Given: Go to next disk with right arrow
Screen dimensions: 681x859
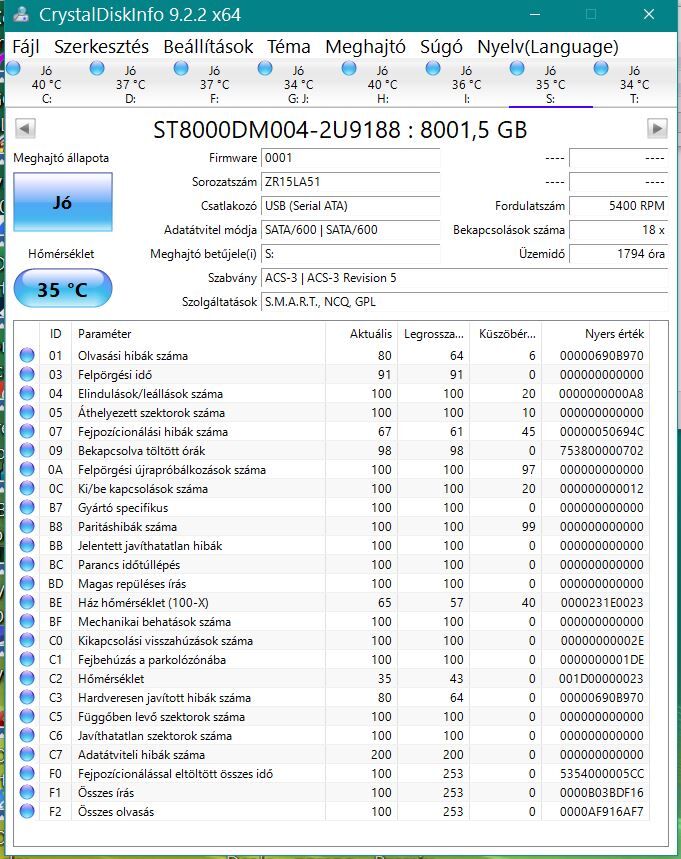Looking at the screenshot, I should [657, 129].
